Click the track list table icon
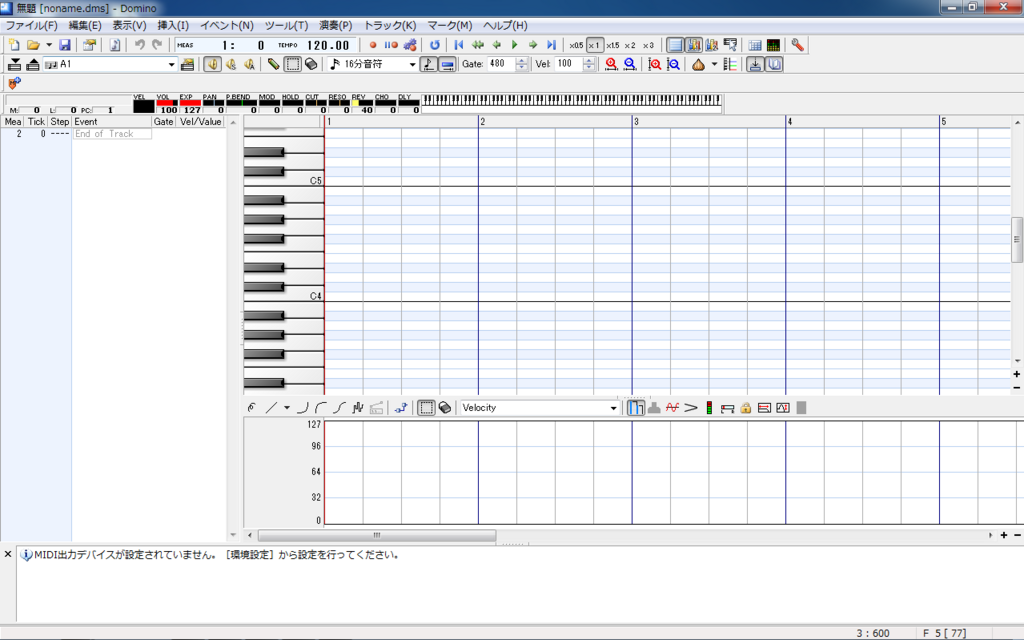1024x640 pixels. tap(755, 45)
